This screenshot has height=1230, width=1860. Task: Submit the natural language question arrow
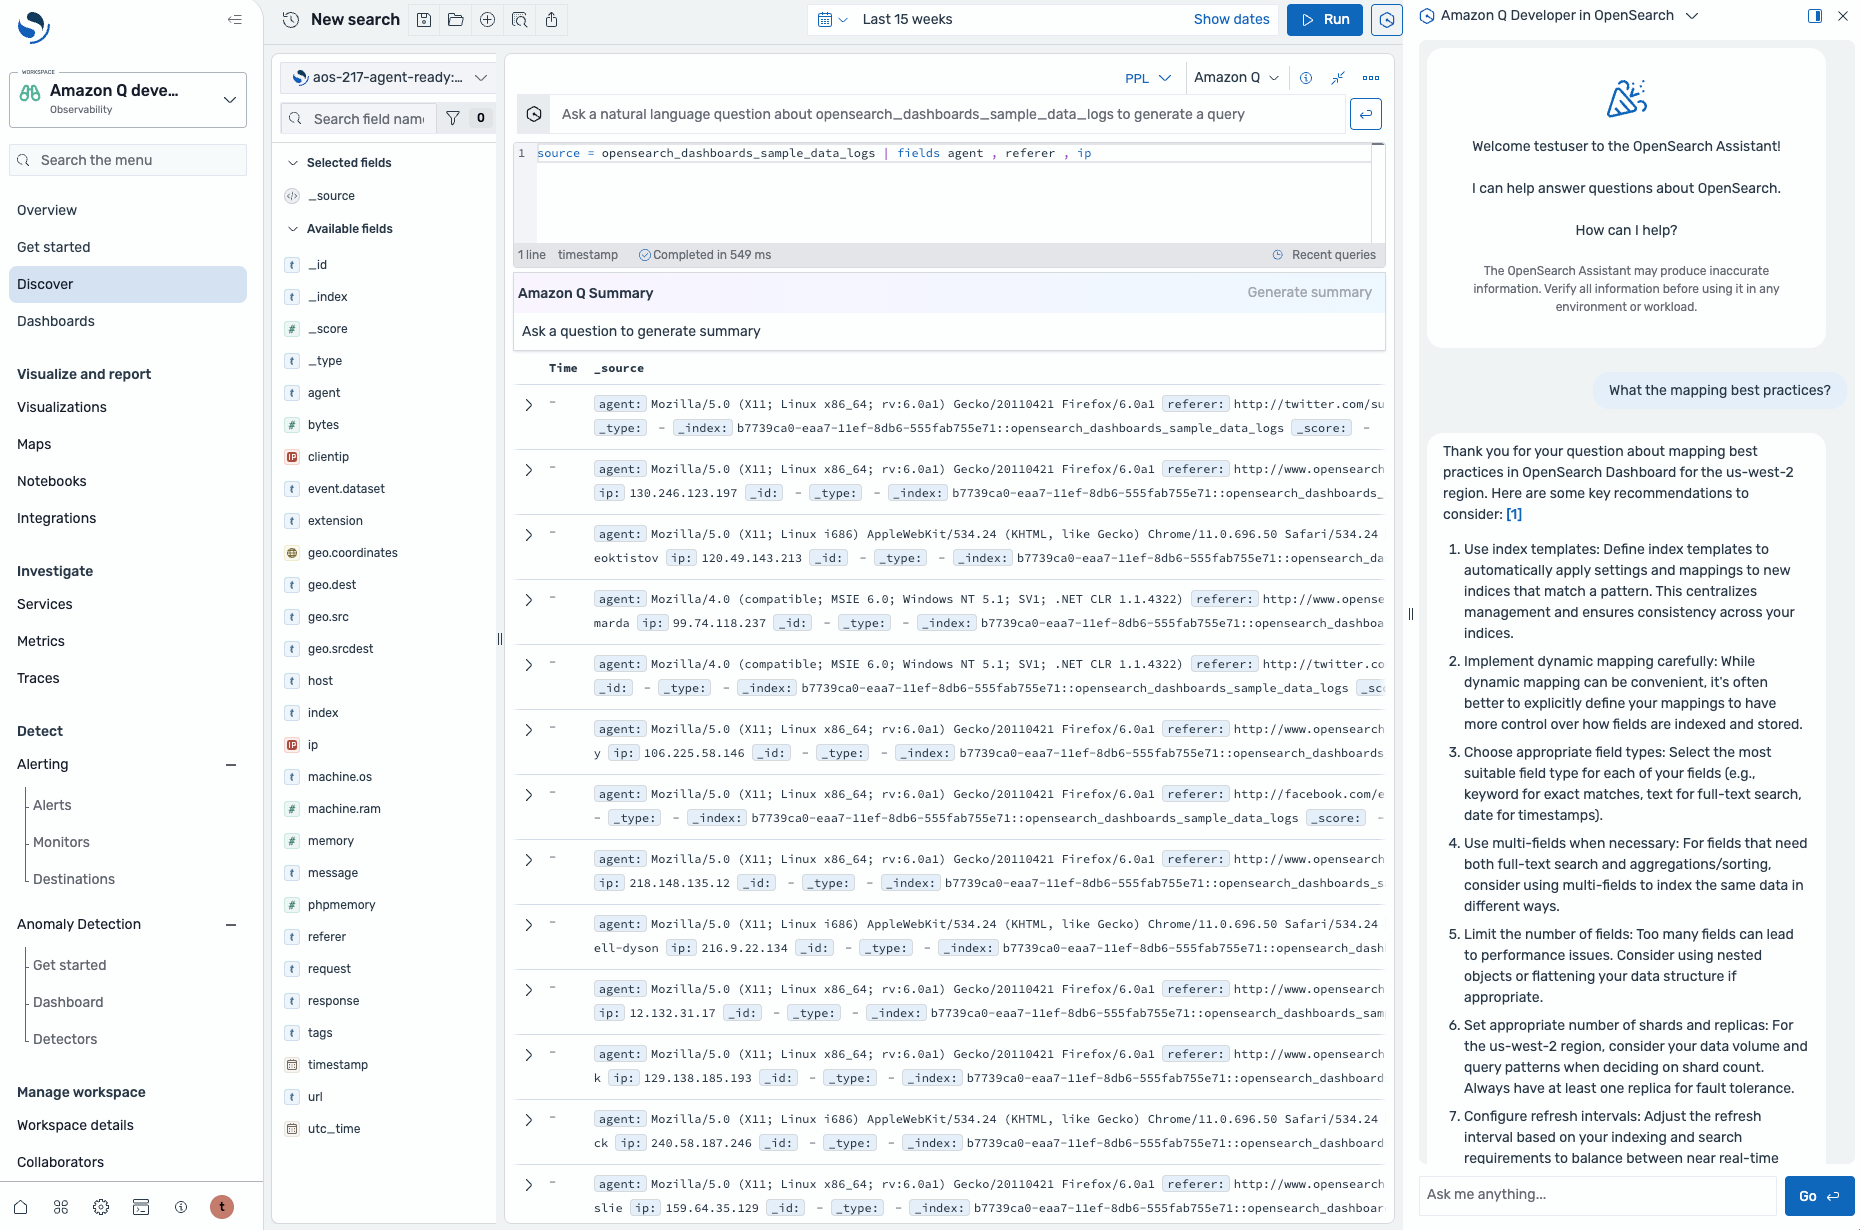pos(1365,114)
